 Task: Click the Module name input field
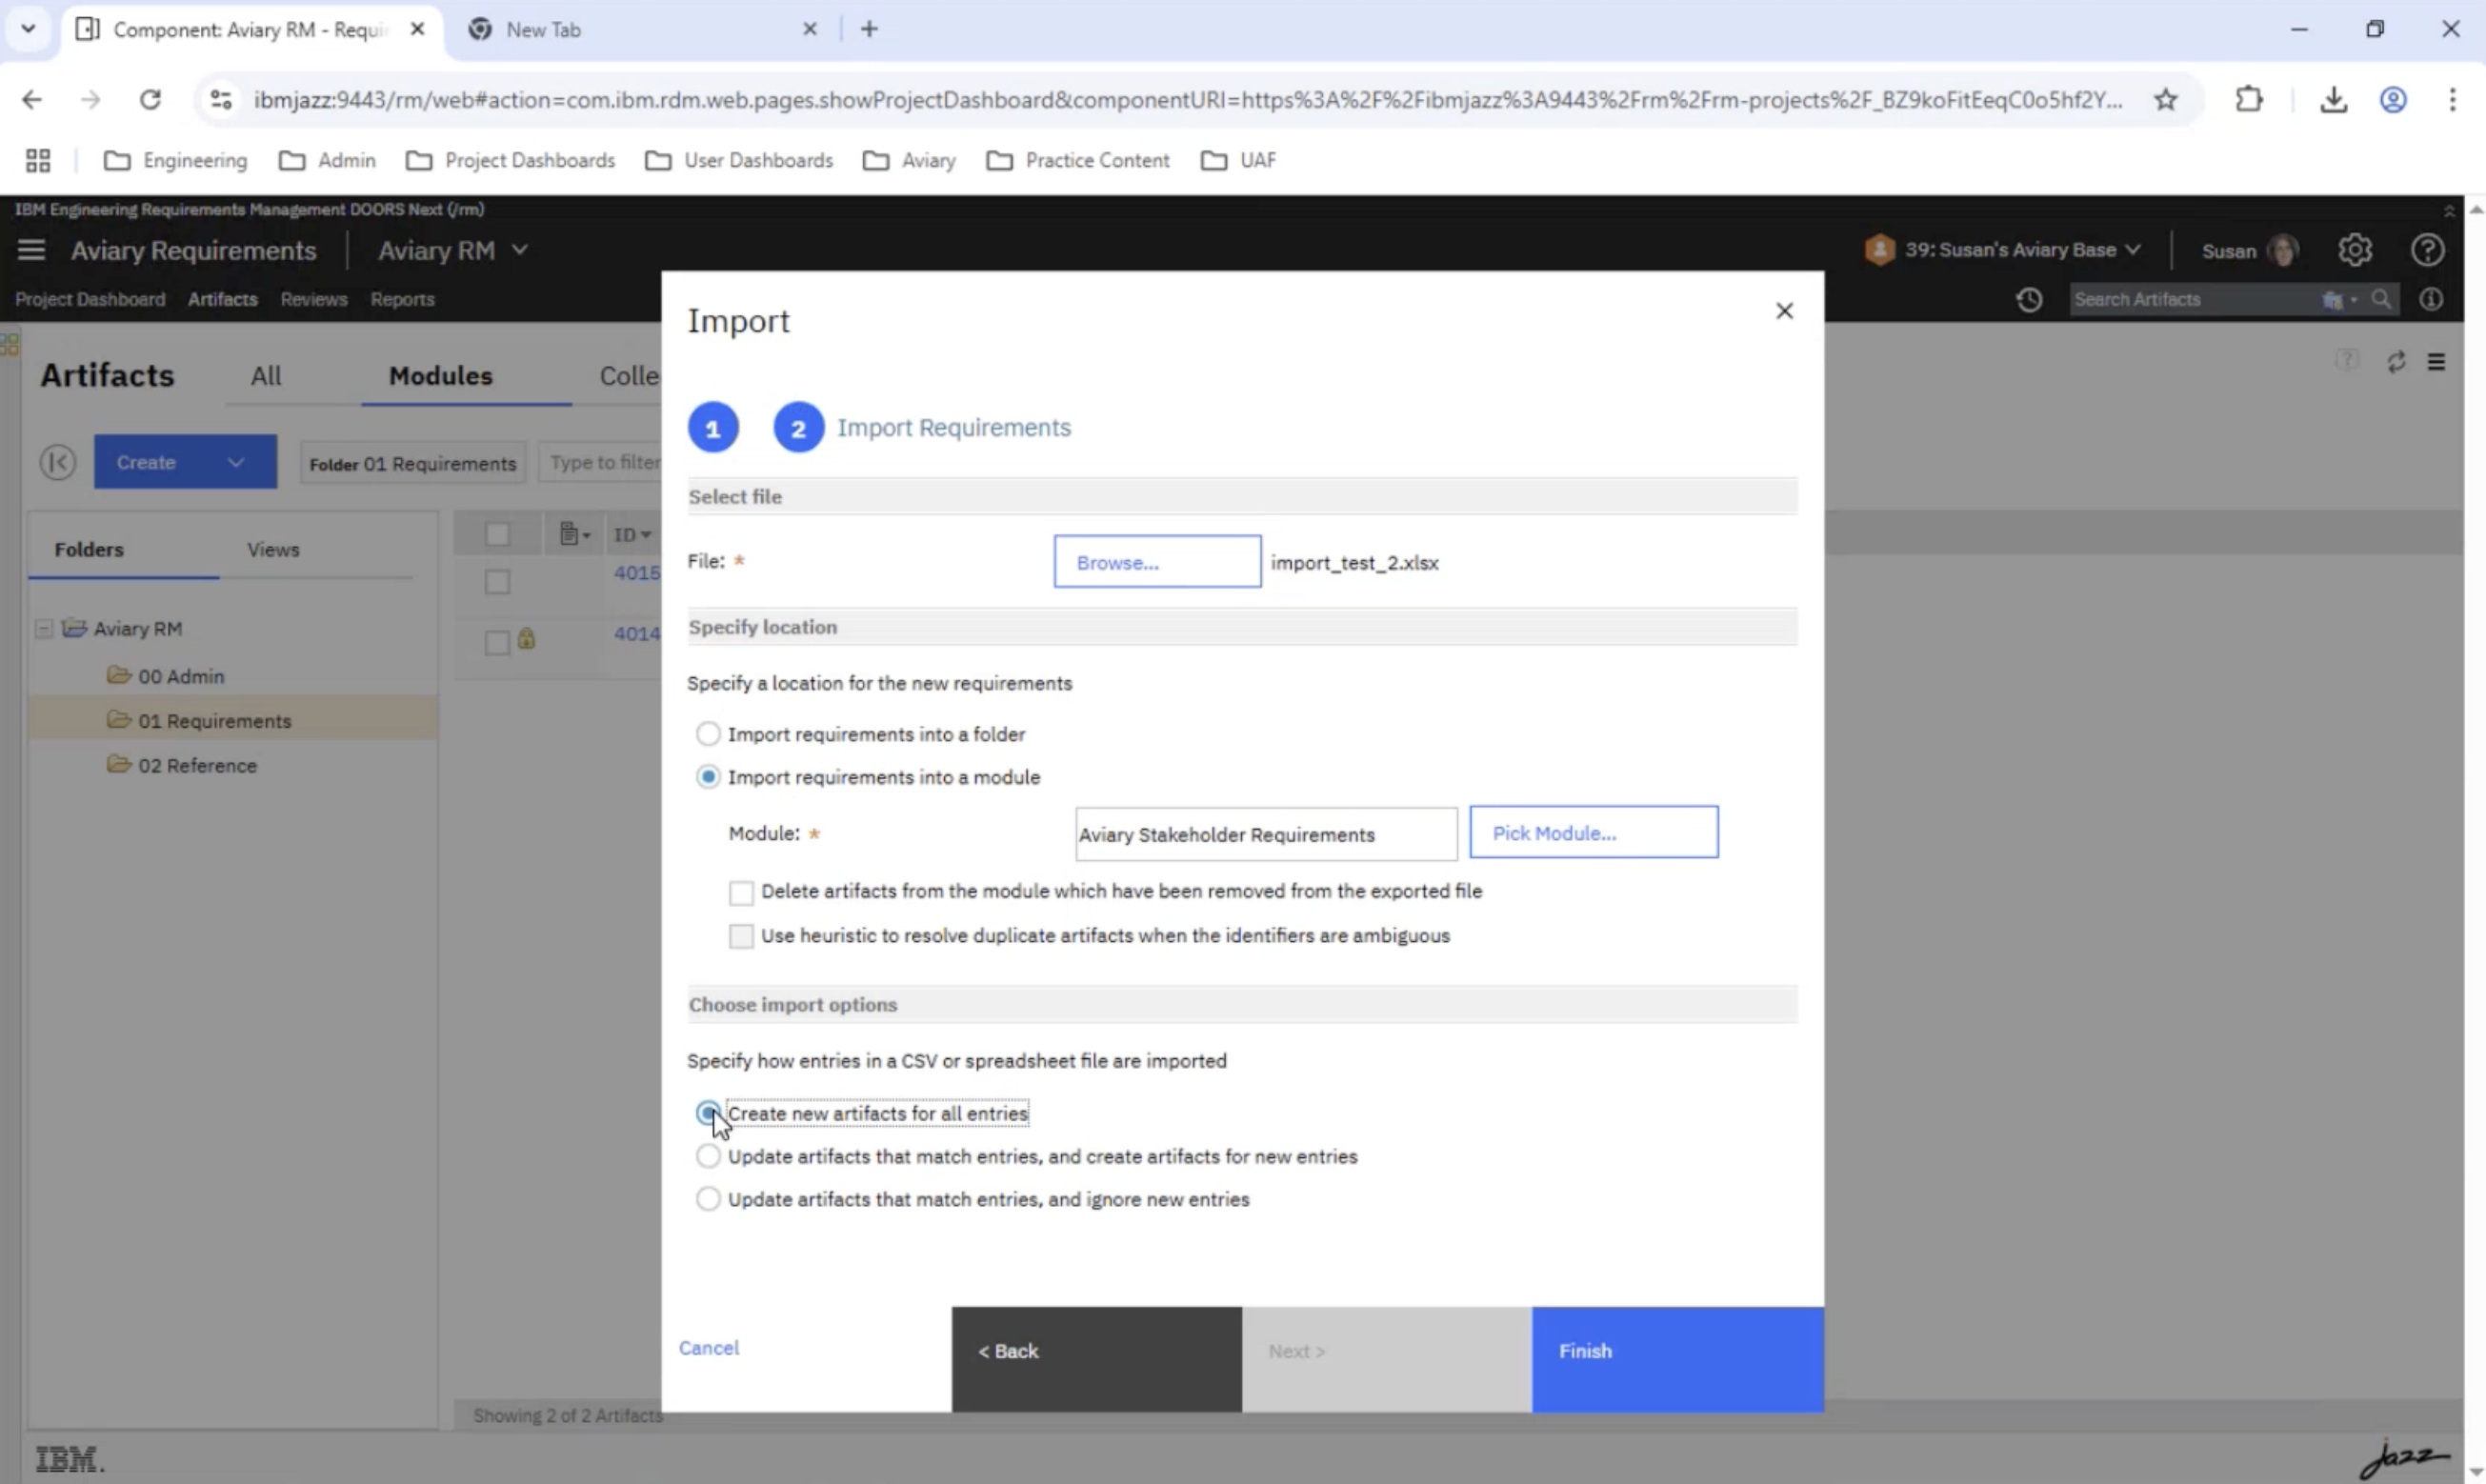(x=1265, y=834)
